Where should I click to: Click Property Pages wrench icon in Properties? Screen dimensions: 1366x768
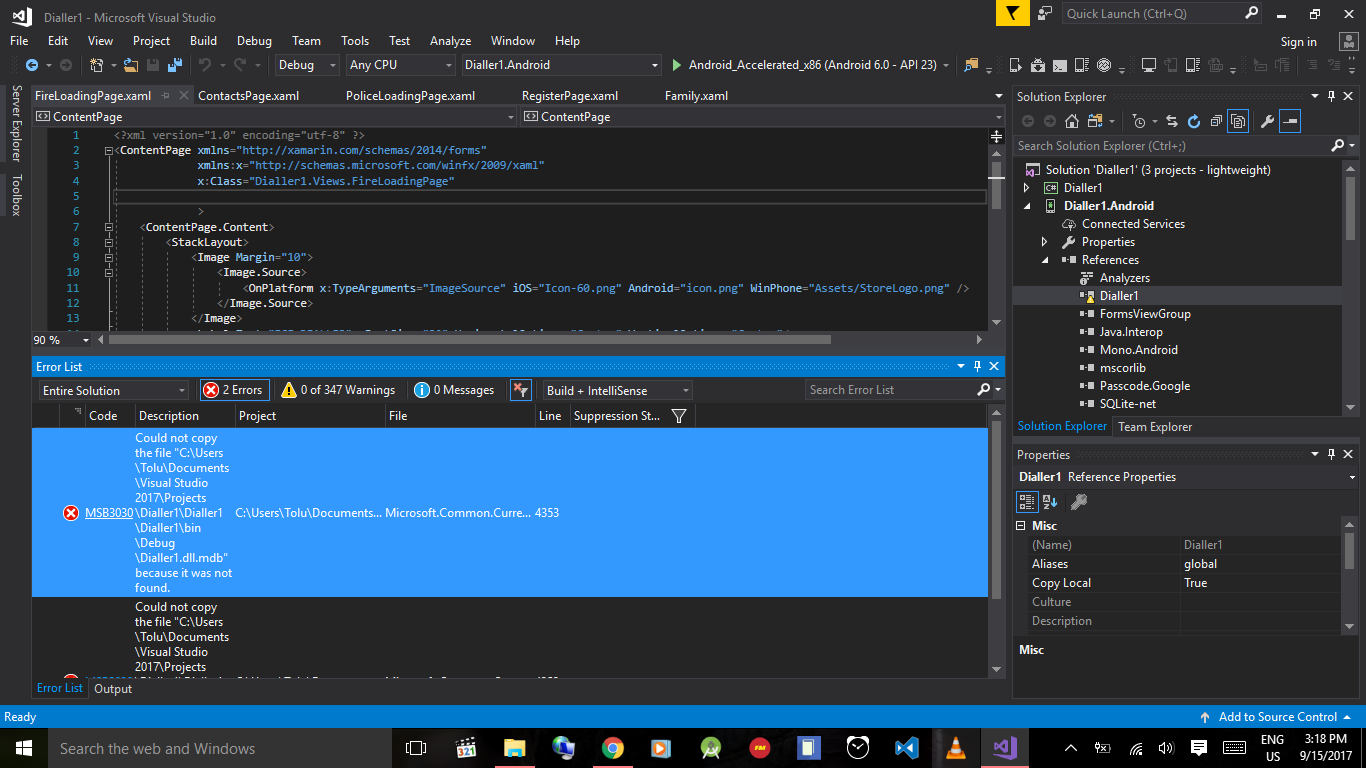pos(1079,501)
